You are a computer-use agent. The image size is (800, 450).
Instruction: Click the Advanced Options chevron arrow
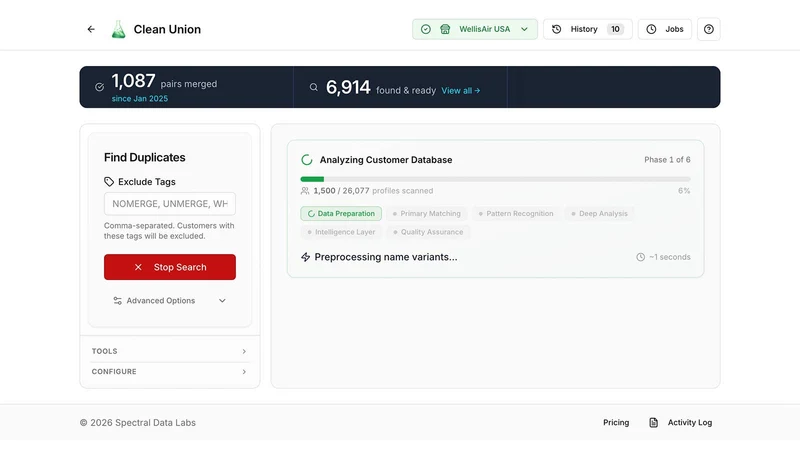tap(222, 301)
